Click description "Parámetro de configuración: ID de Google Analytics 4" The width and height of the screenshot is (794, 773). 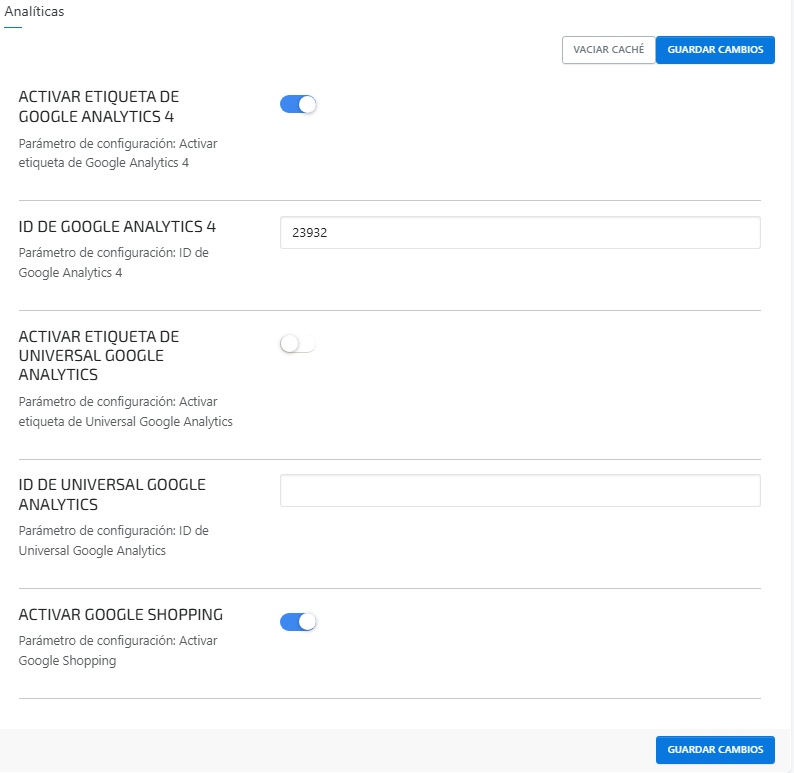113,263
